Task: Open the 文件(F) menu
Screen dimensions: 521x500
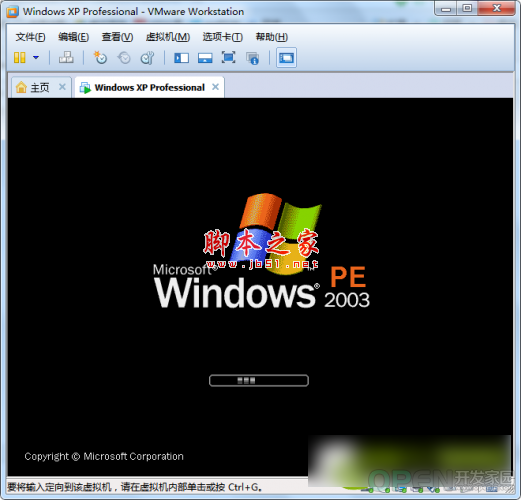Action: 30,37
